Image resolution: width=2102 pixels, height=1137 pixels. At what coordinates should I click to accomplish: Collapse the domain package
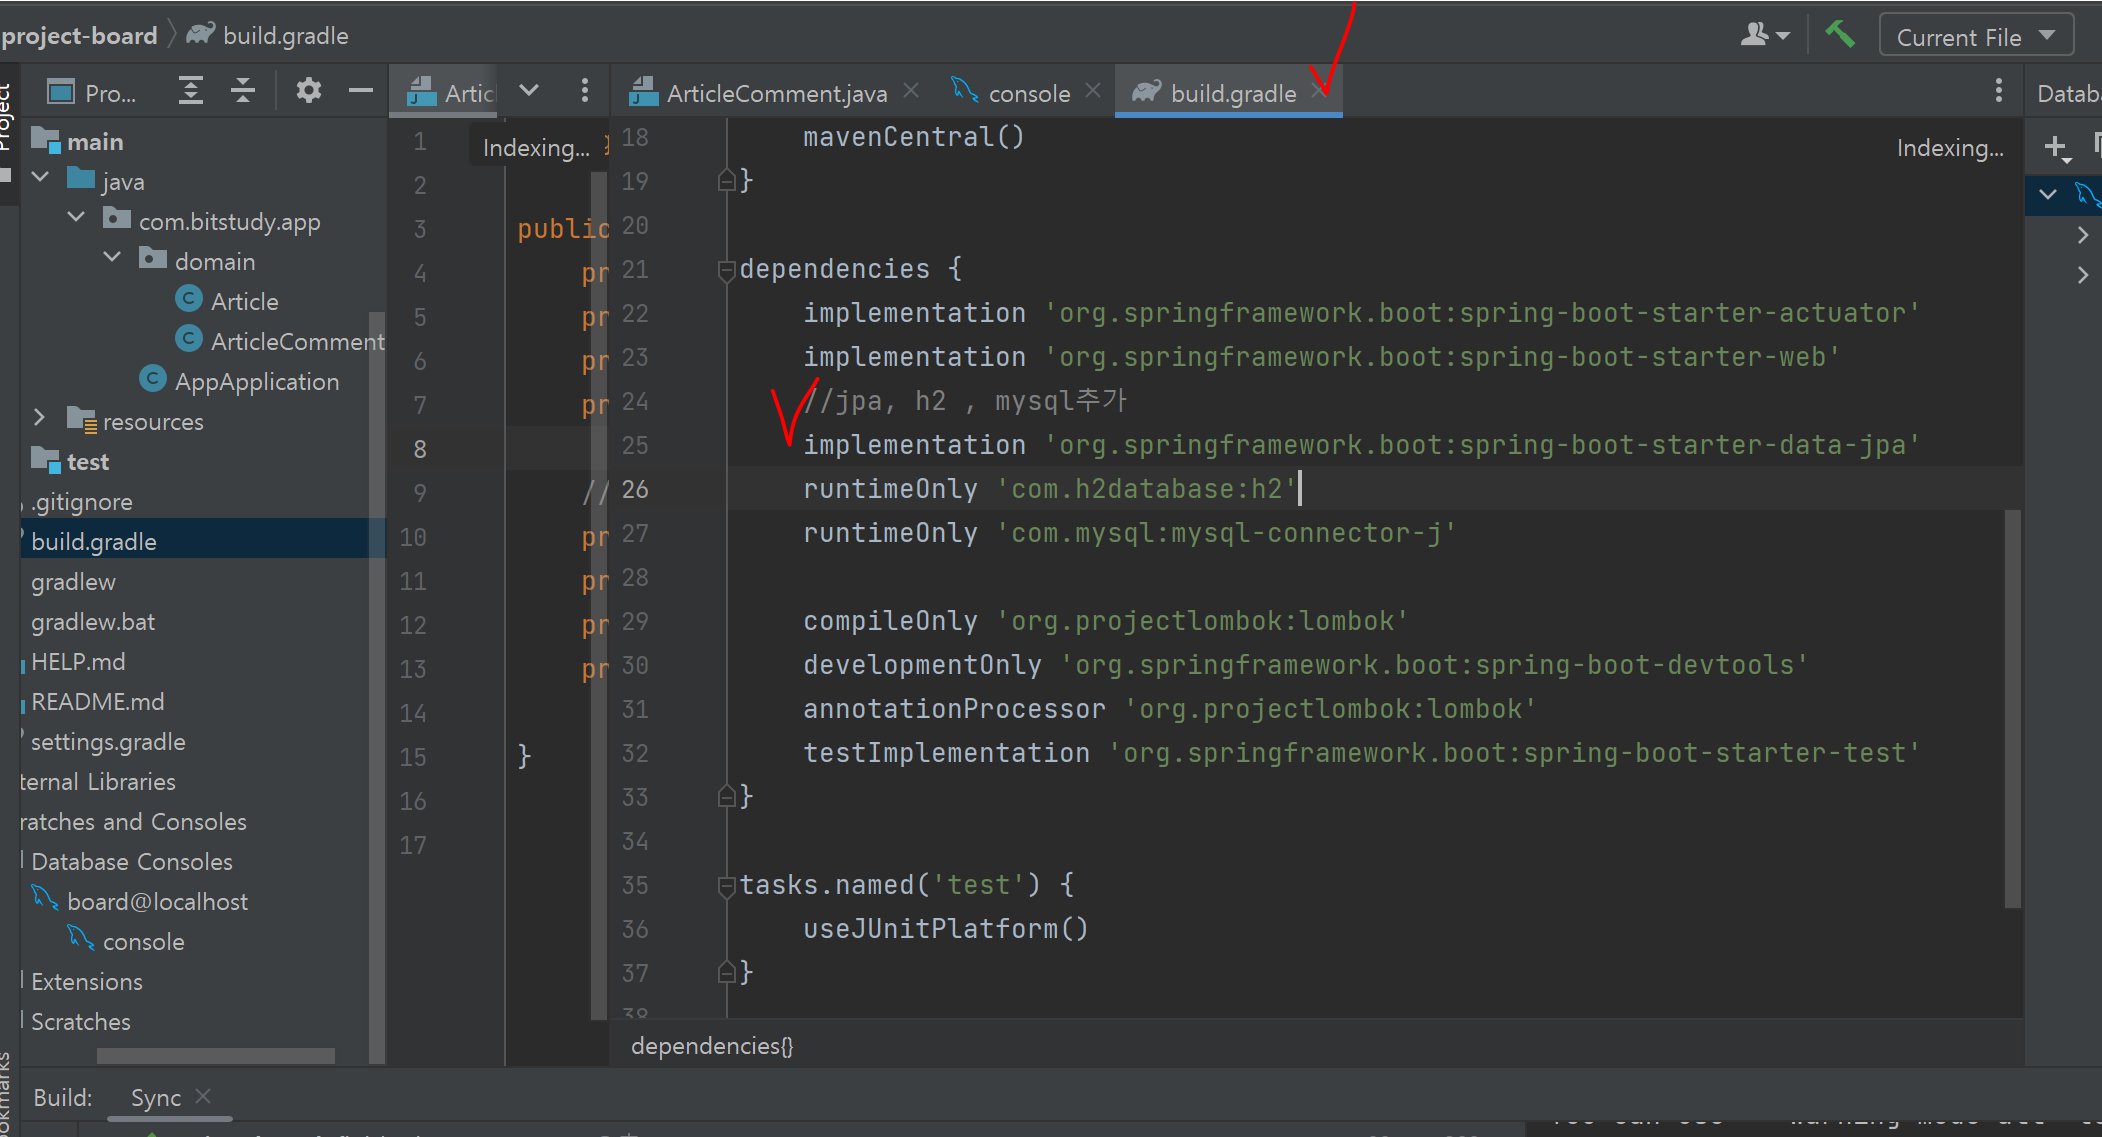(112, 259)
